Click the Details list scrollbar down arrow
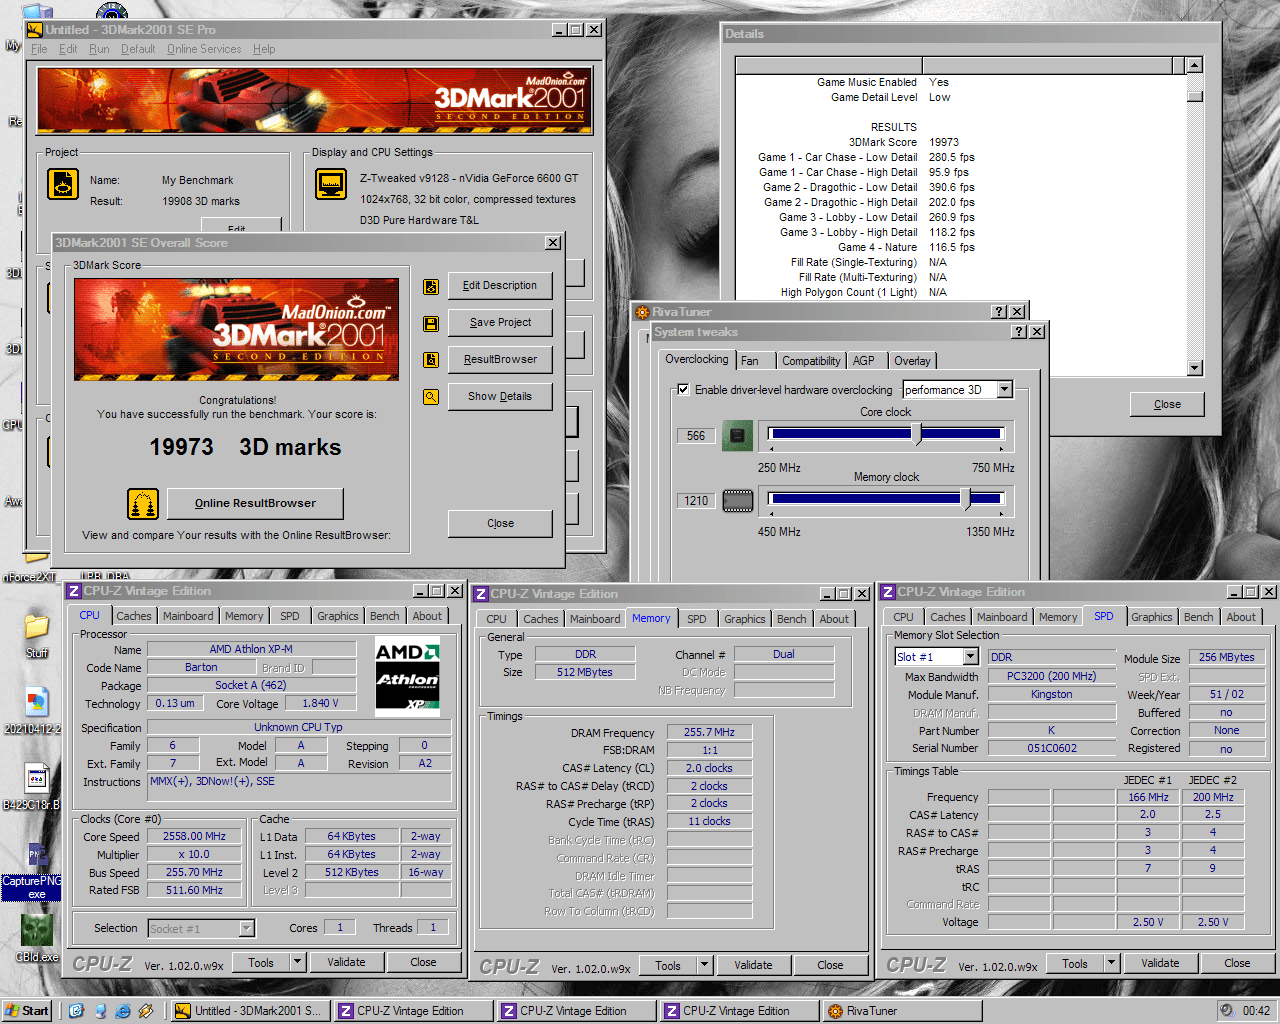 [1194, 368]
